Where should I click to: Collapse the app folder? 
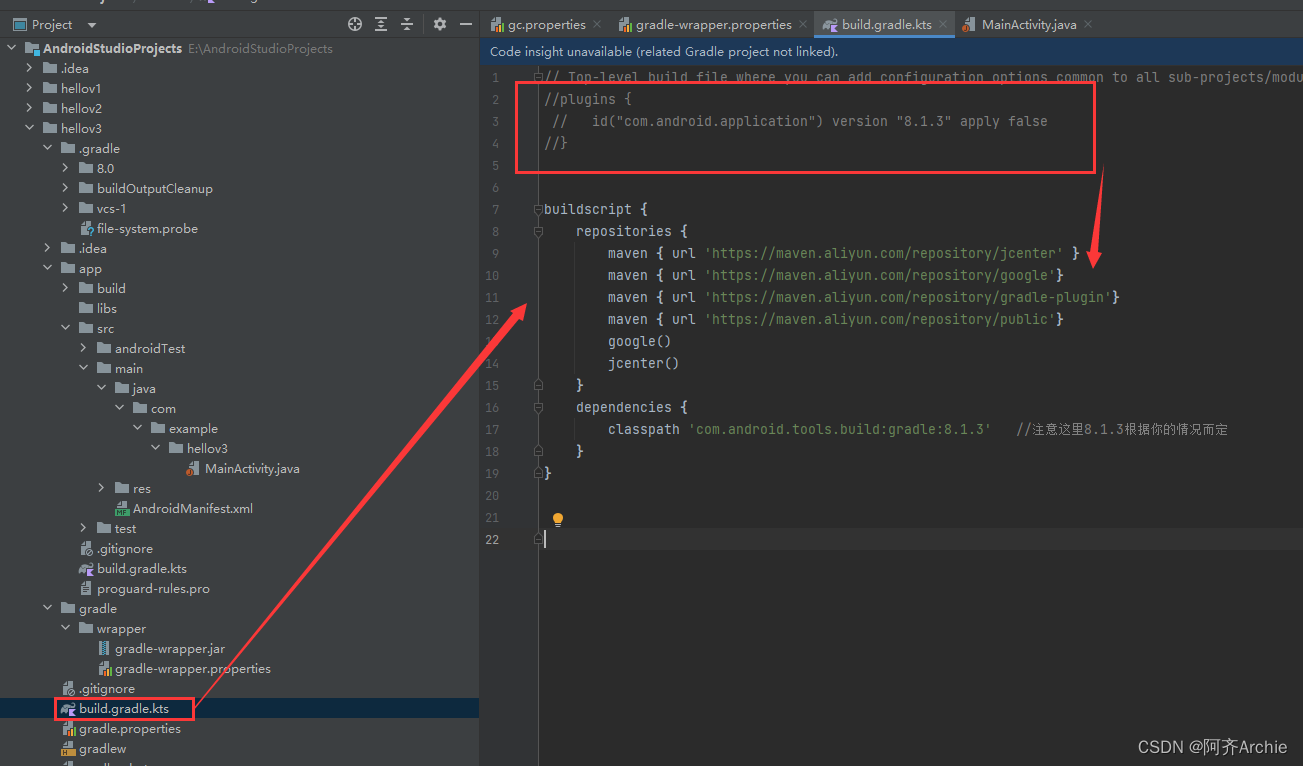click(x=48, y=268)
